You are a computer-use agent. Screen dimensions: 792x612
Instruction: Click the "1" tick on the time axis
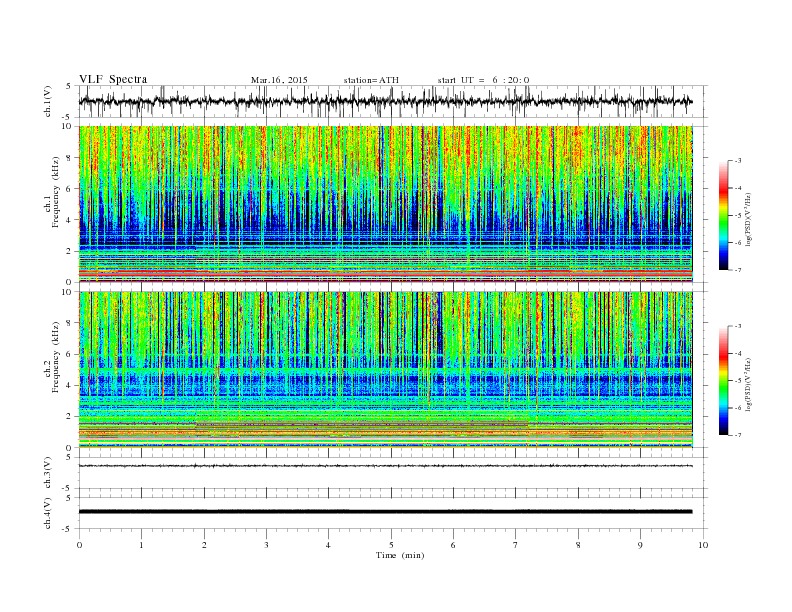tap(141, 545)
